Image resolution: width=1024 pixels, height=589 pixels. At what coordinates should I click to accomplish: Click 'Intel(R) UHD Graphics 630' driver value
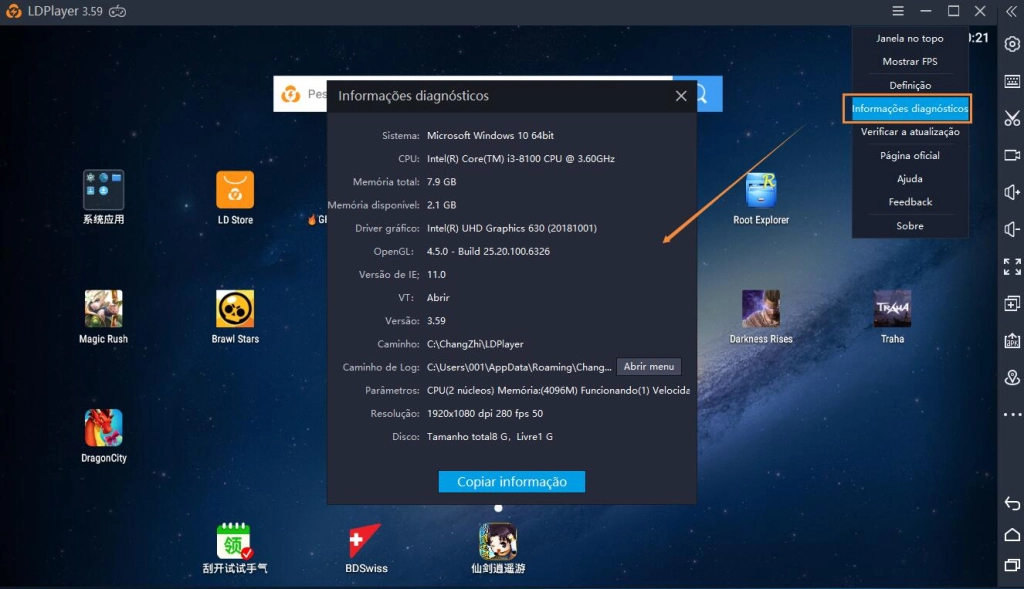[x=485, y=228]
